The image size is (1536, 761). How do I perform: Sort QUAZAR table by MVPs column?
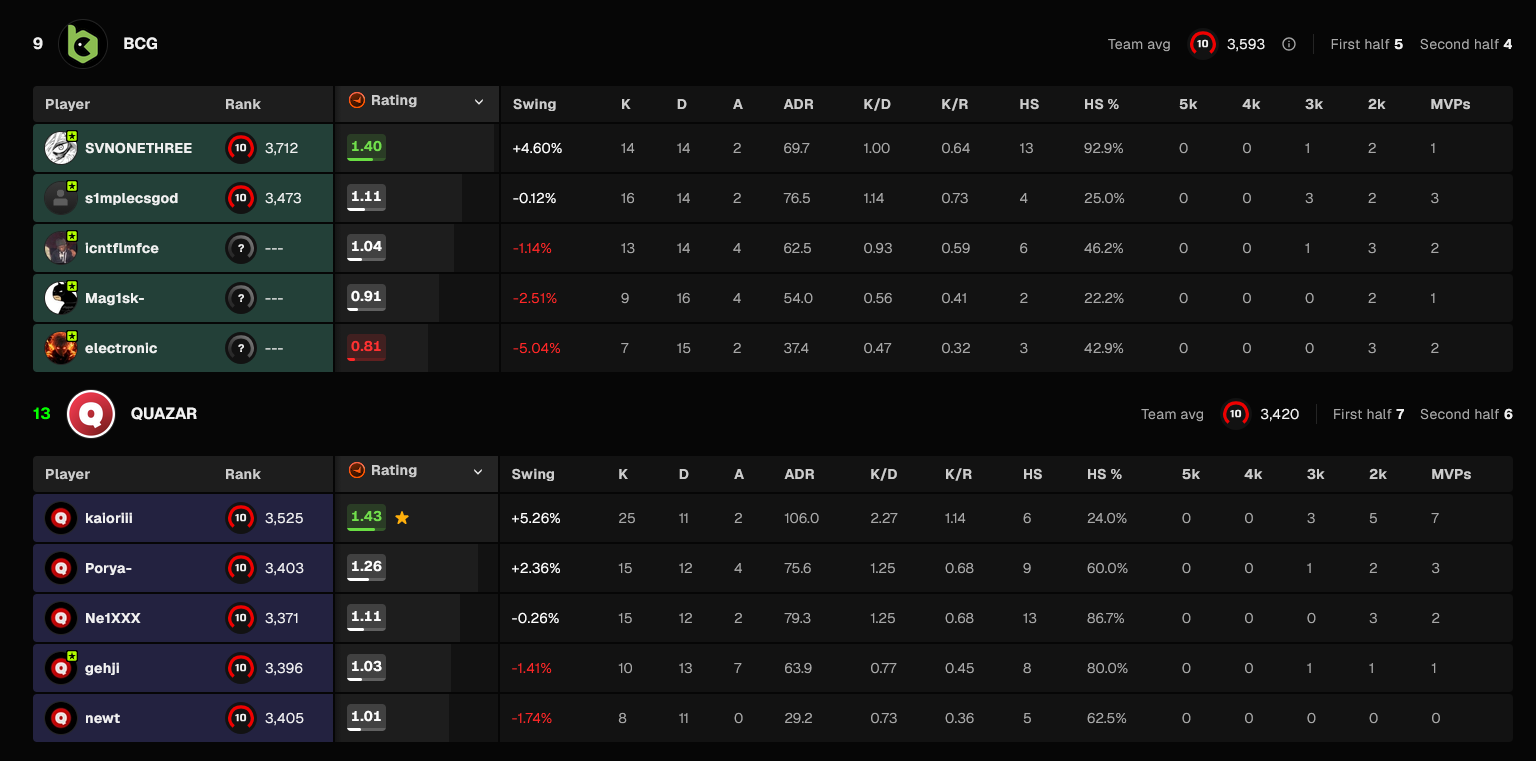pyautogui.click(x=1451, y=474)
